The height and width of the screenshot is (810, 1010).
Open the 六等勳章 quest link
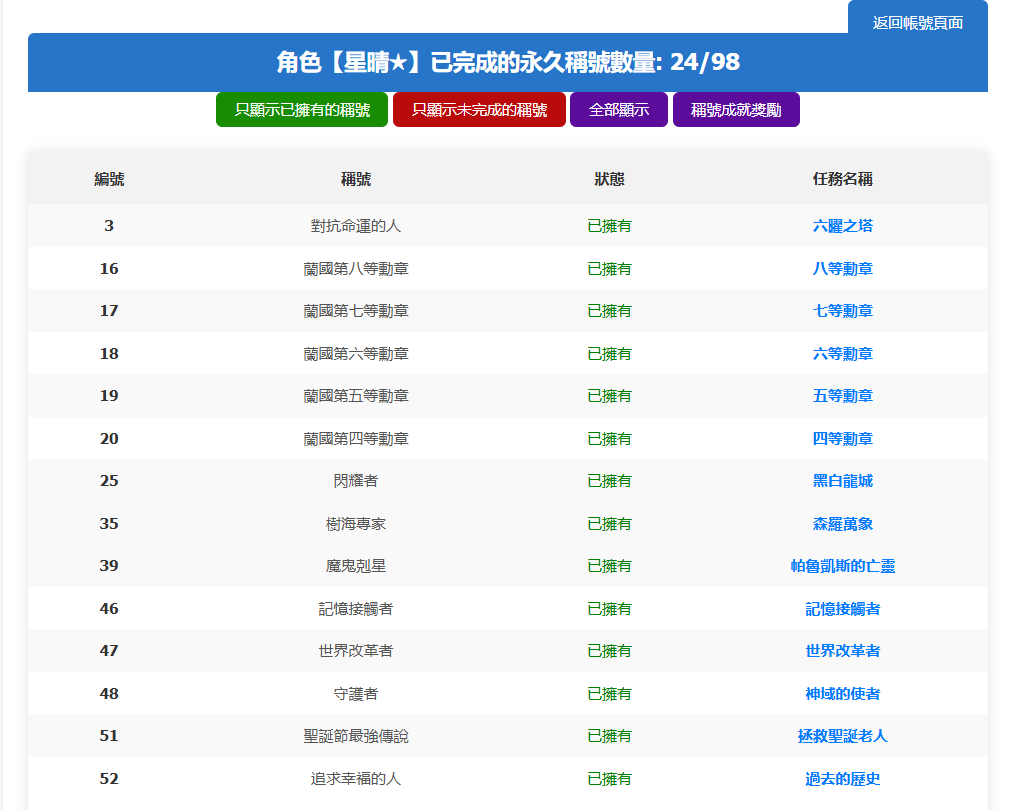(x=843, y=353)
